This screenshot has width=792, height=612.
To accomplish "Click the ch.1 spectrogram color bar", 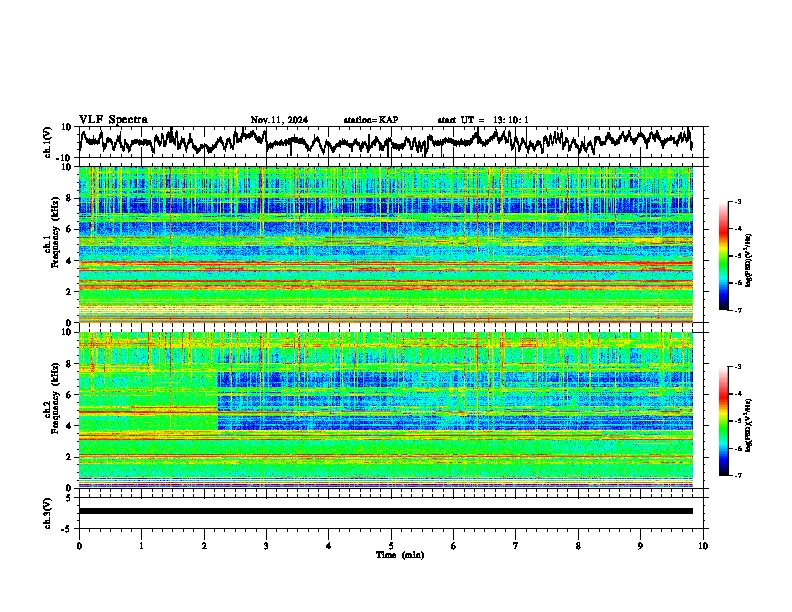I will (x=723, y=256).
